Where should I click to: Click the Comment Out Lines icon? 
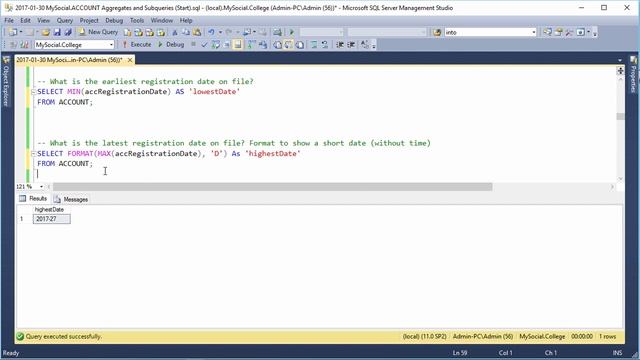click(x=313, y=44)
